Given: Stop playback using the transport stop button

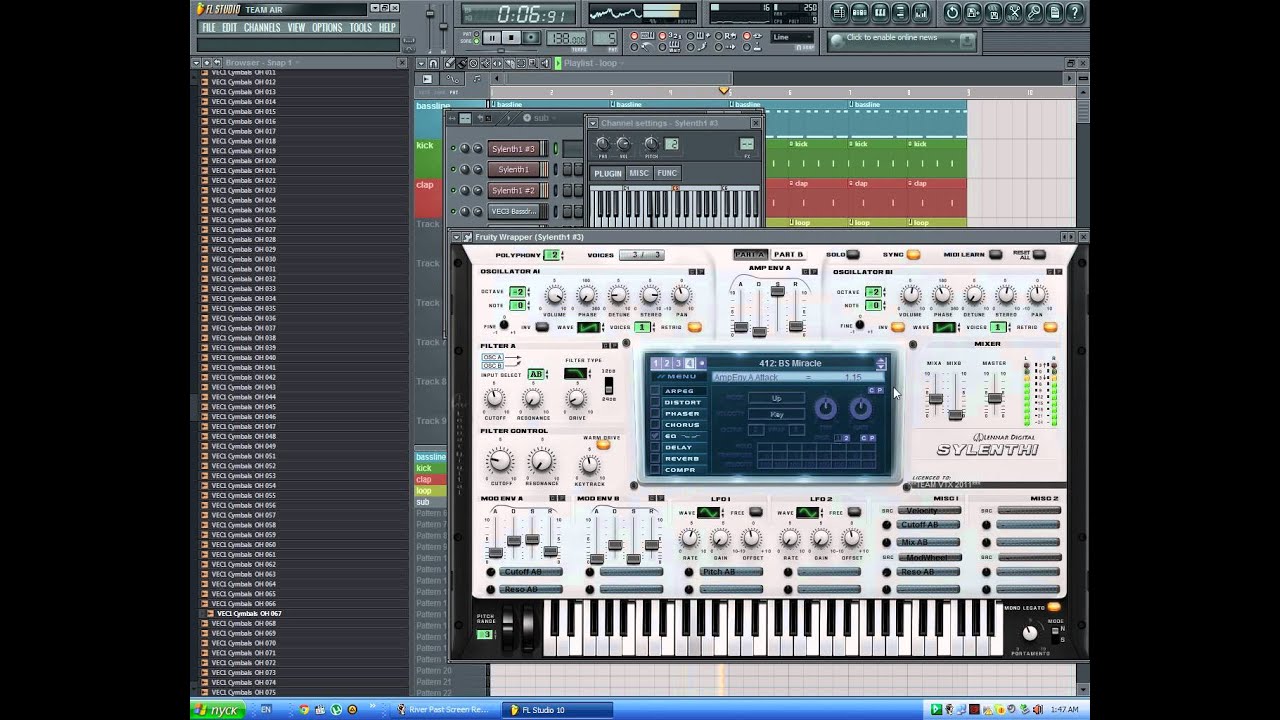Looking at the screenshot, I should pos(511,38).
